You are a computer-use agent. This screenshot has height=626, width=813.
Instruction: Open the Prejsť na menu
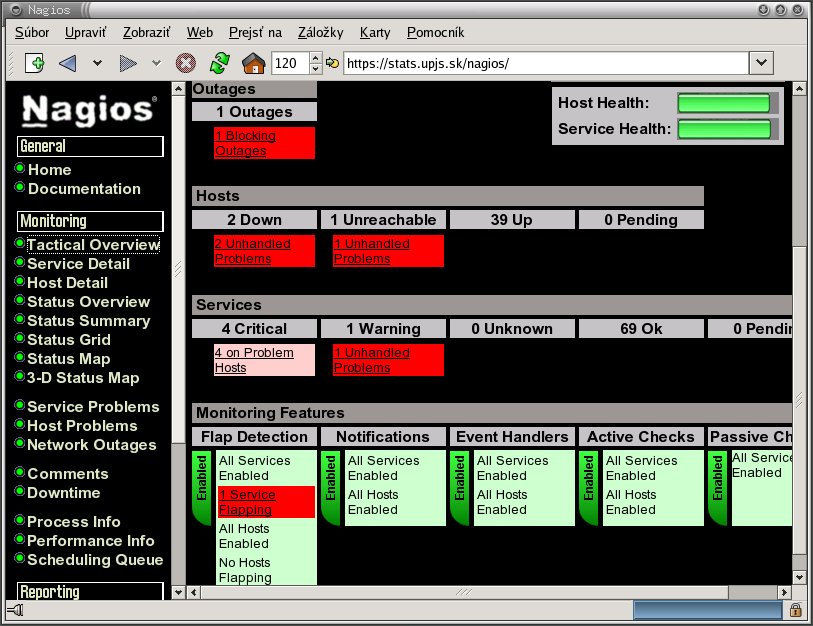(x=255, y=32)
